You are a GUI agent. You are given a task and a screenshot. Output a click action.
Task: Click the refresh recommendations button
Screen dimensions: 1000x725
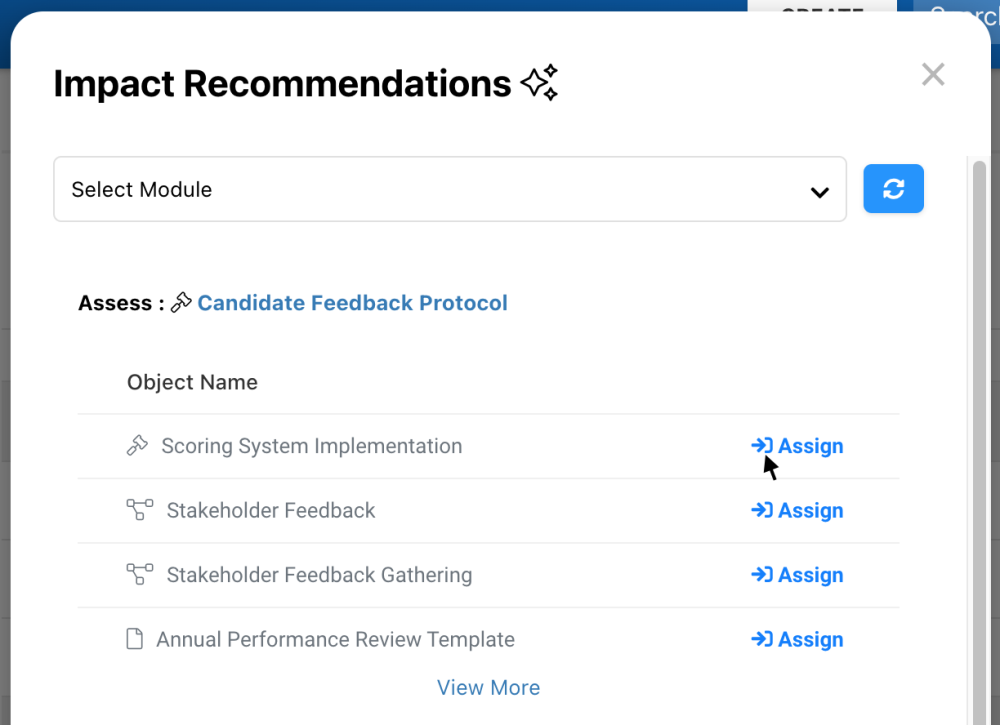[x=893, y=189]
